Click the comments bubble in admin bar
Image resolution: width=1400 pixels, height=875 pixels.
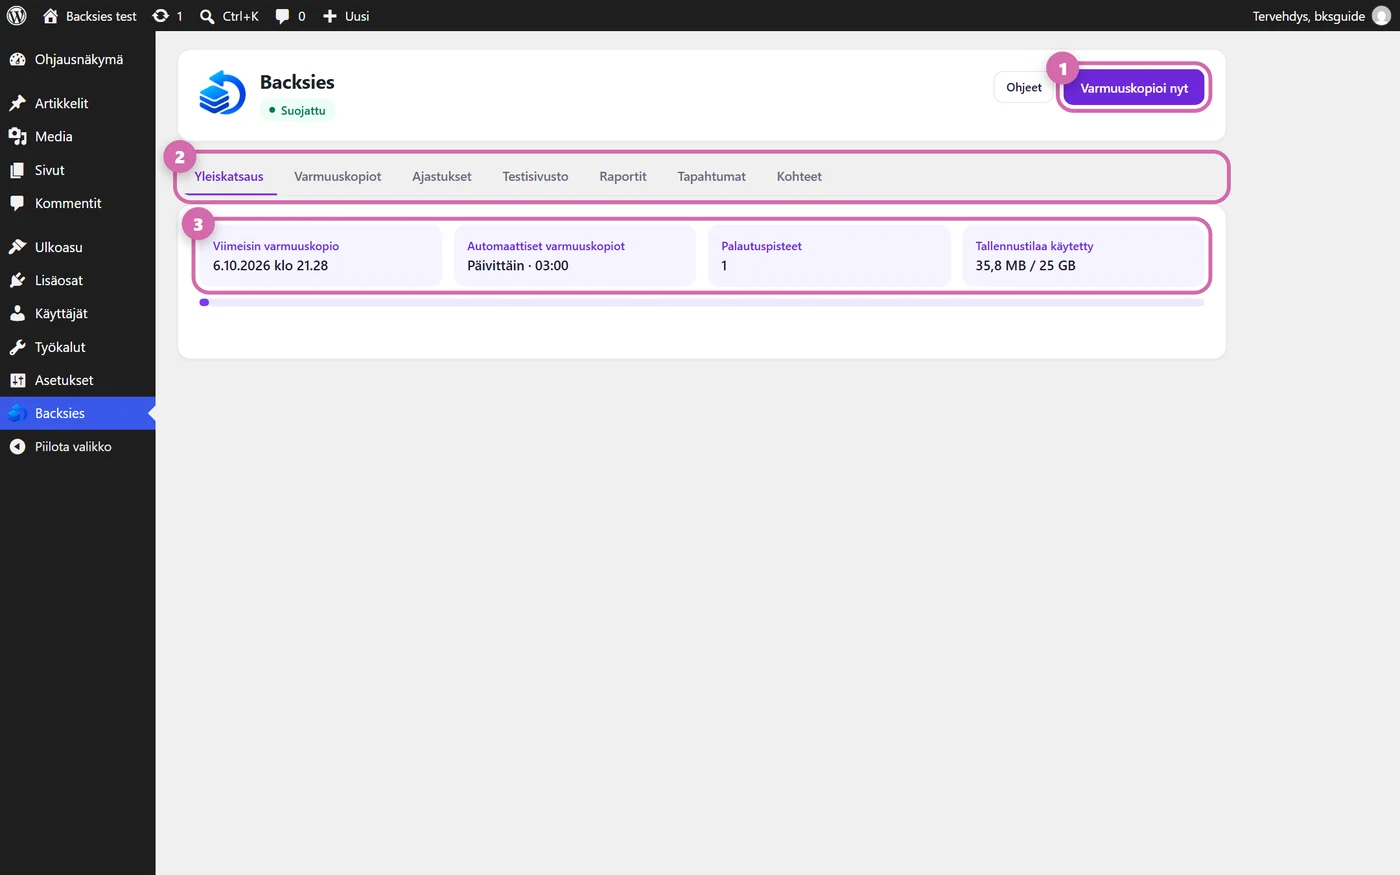[x=283, y=16]
